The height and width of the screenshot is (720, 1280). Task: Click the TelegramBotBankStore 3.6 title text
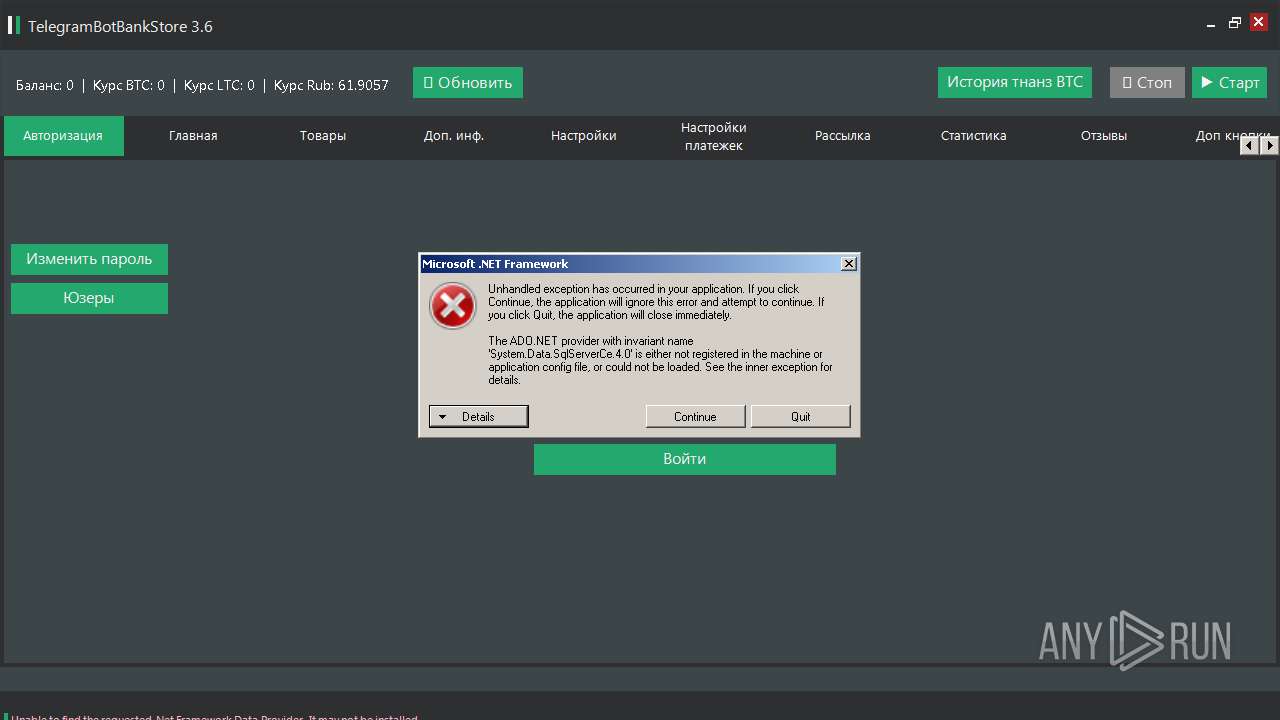tap(120, 27)
